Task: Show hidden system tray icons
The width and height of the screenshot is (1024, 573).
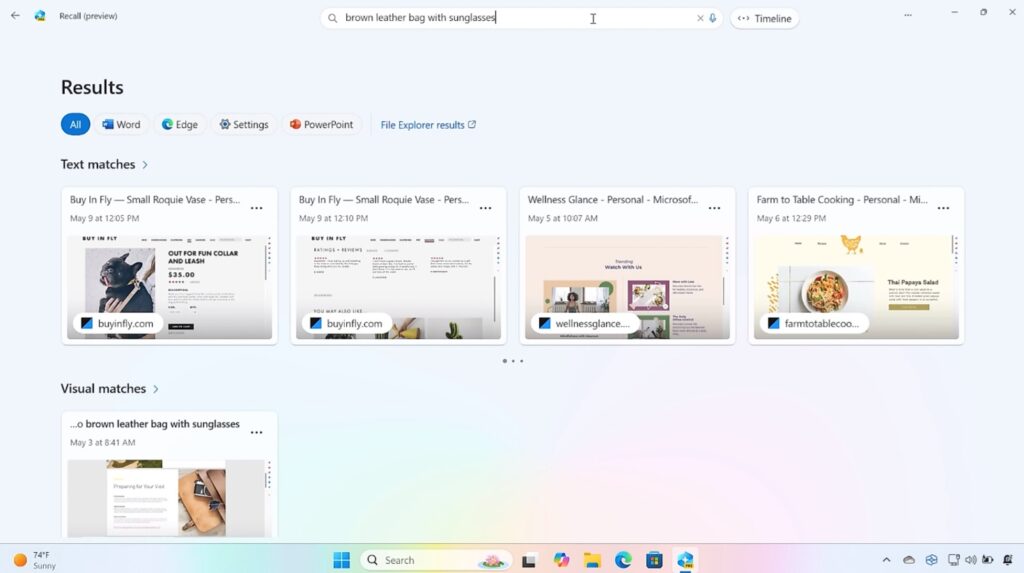Action: coord(886,560)
